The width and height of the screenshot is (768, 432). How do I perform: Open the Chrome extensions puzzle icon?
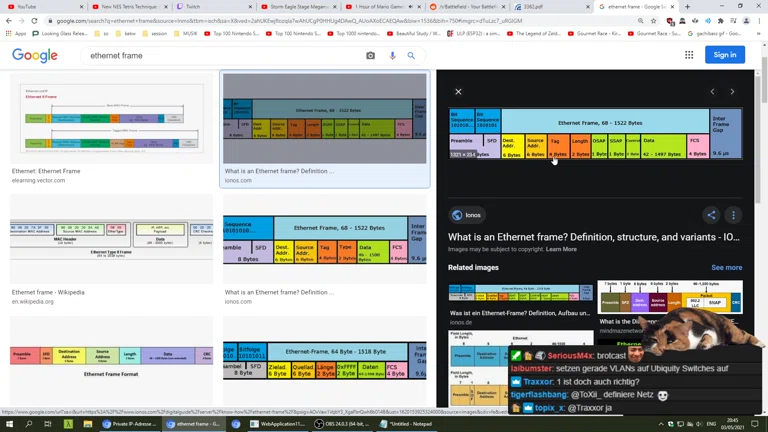[720, 21]
